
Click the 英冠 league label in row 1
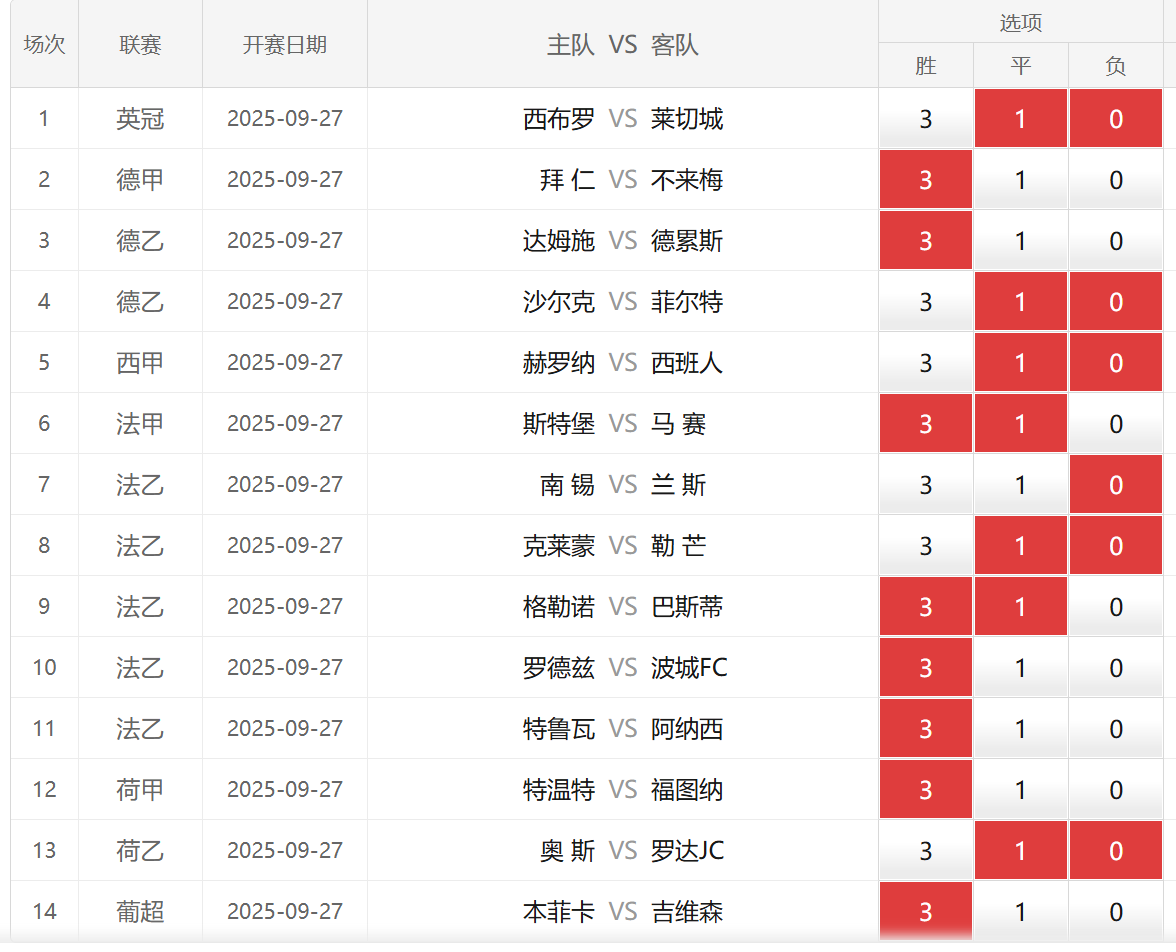[140, 119]
